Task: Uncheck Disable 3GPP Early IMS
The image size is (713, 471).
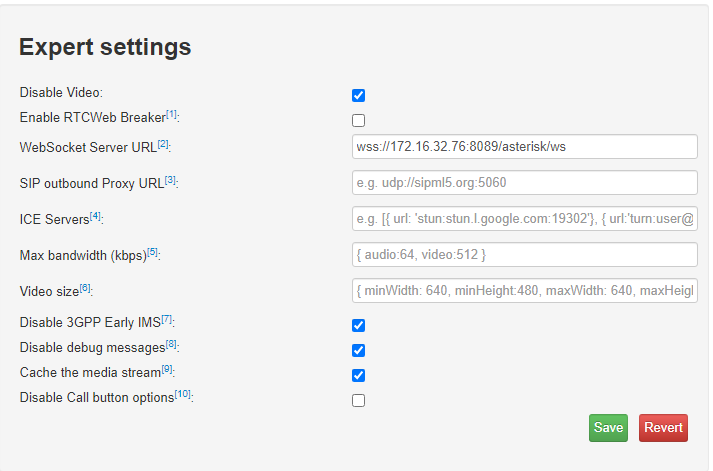Action: click(x=358, y=326)
